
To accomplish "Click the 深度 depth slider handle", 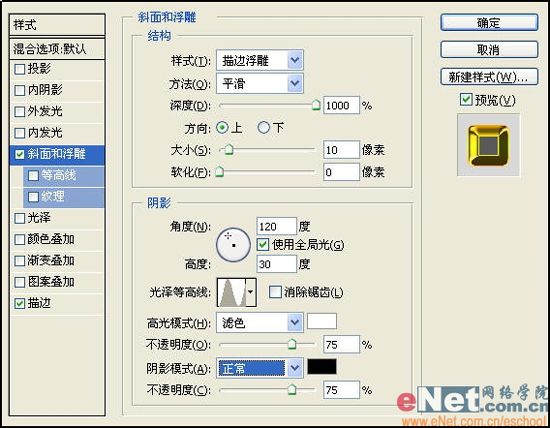I will [316, 105].
